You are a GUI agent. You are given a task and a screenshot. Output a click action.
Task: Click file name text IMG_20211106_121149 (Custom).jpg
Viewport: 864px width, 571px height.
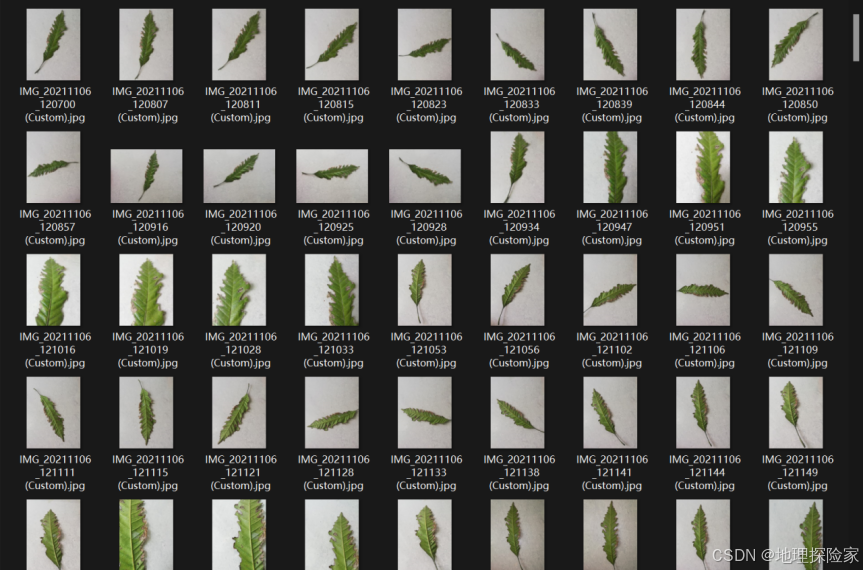[x=798, y=472]
